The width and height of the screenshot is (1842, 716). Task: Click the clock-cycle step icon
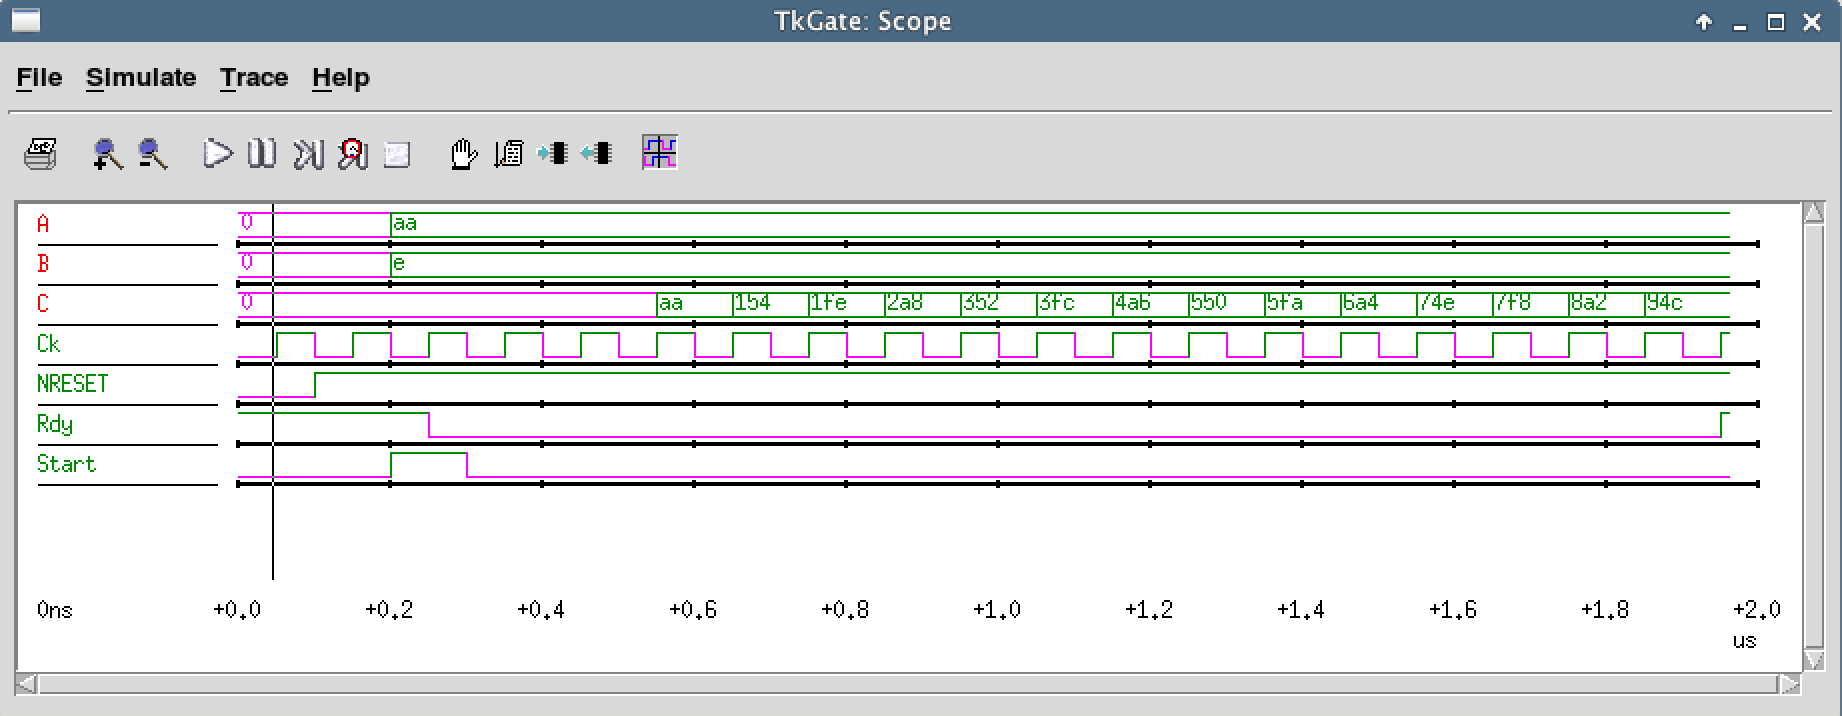click(x=352, y=154)
